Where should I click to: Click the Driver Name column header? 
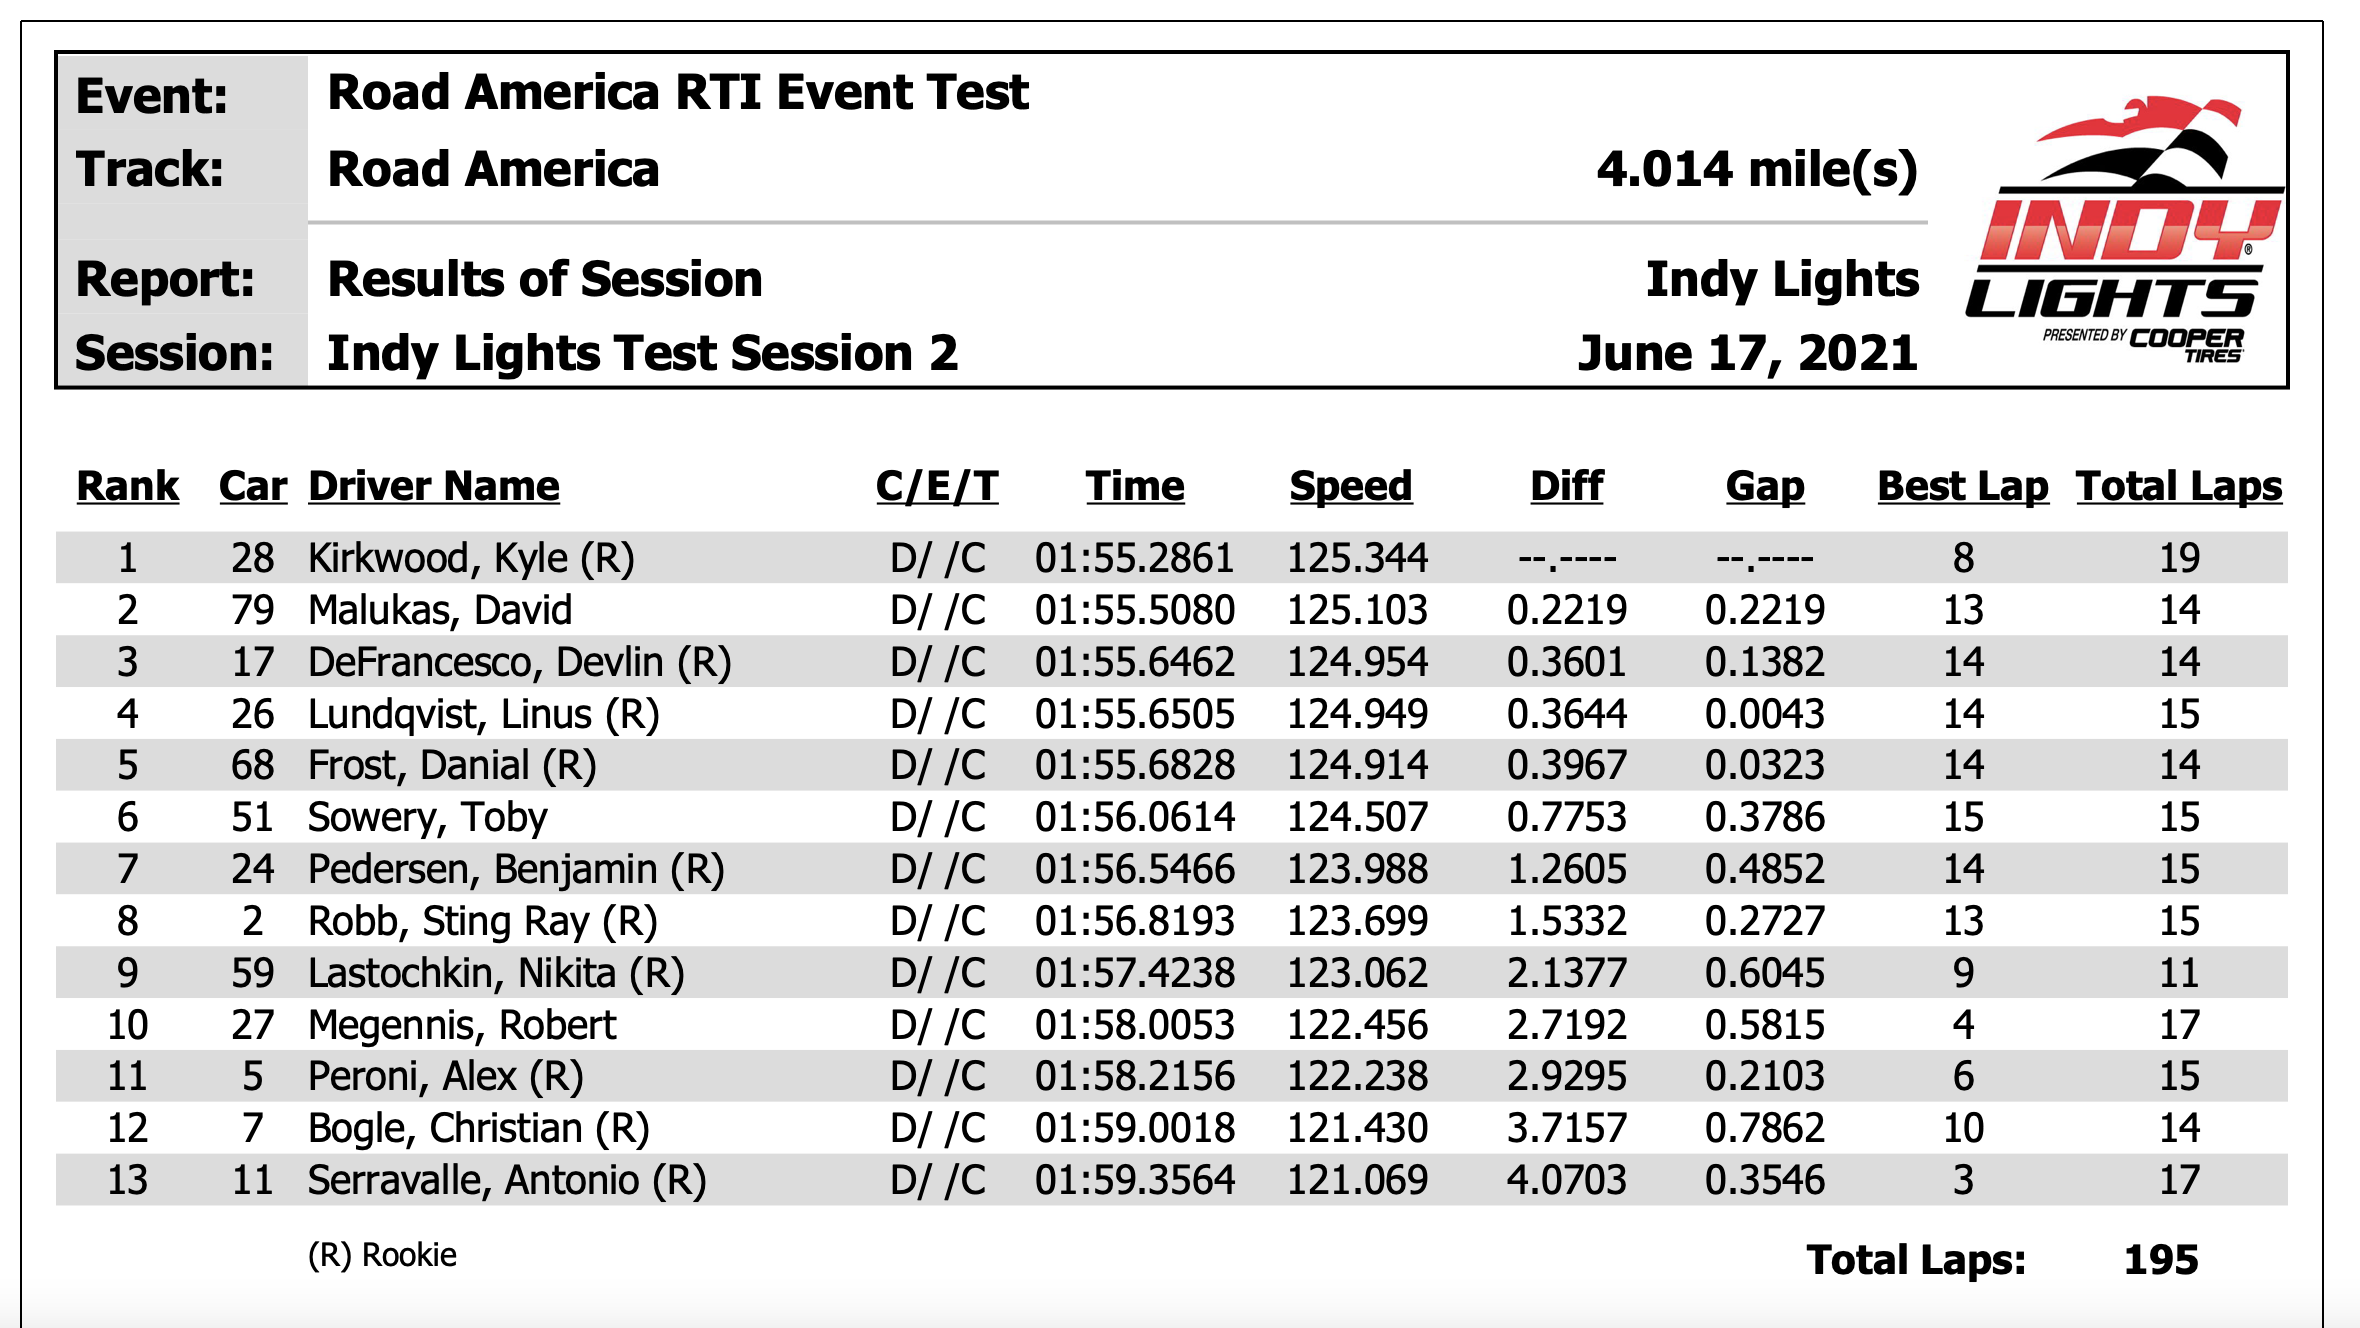433,487
